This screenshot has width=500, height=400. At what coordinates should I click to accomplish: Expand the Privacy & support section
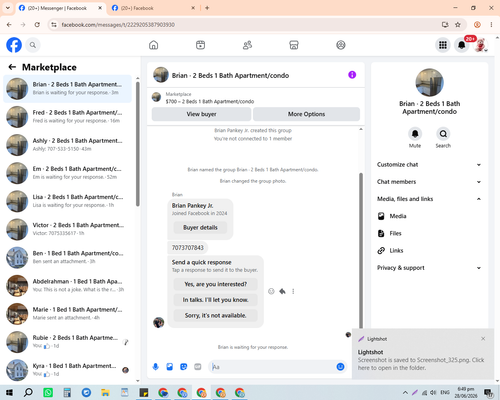click(x=430, y=268)
